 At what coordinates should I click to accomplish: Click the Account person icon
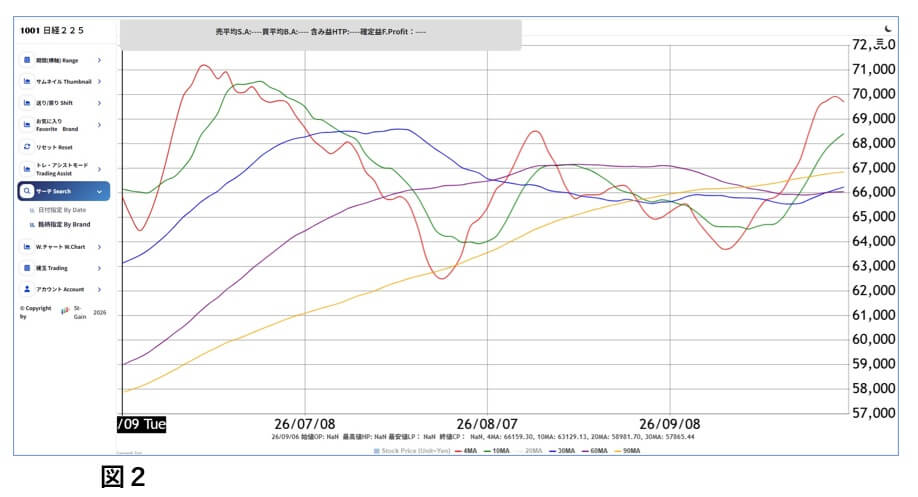(27, 289)
